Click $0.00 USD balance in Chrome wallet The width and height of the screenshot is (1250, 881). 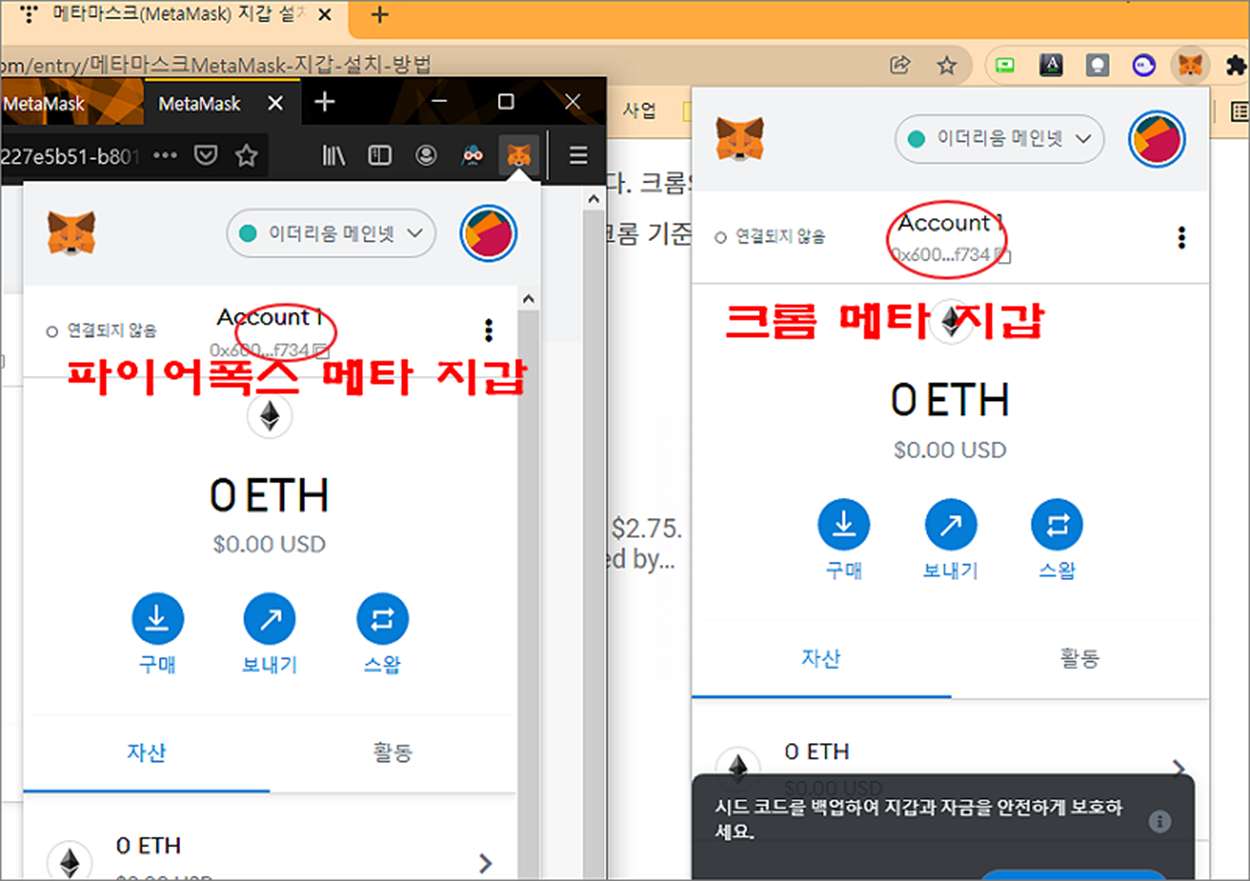(x=950, y=450)
